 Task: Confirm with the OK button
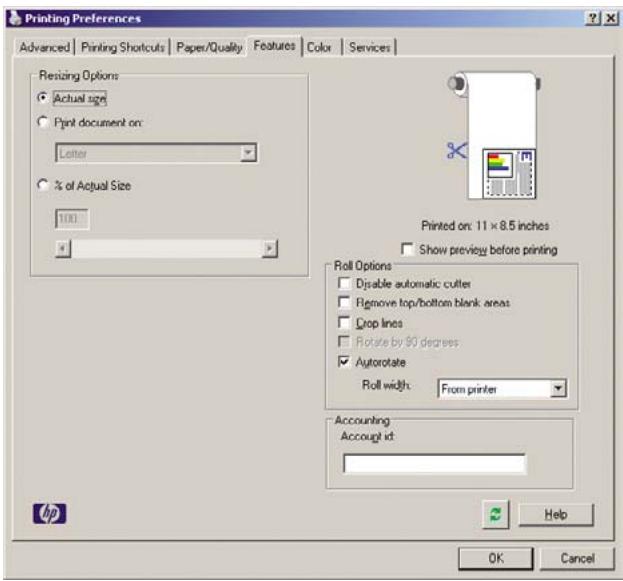(496, 558)
